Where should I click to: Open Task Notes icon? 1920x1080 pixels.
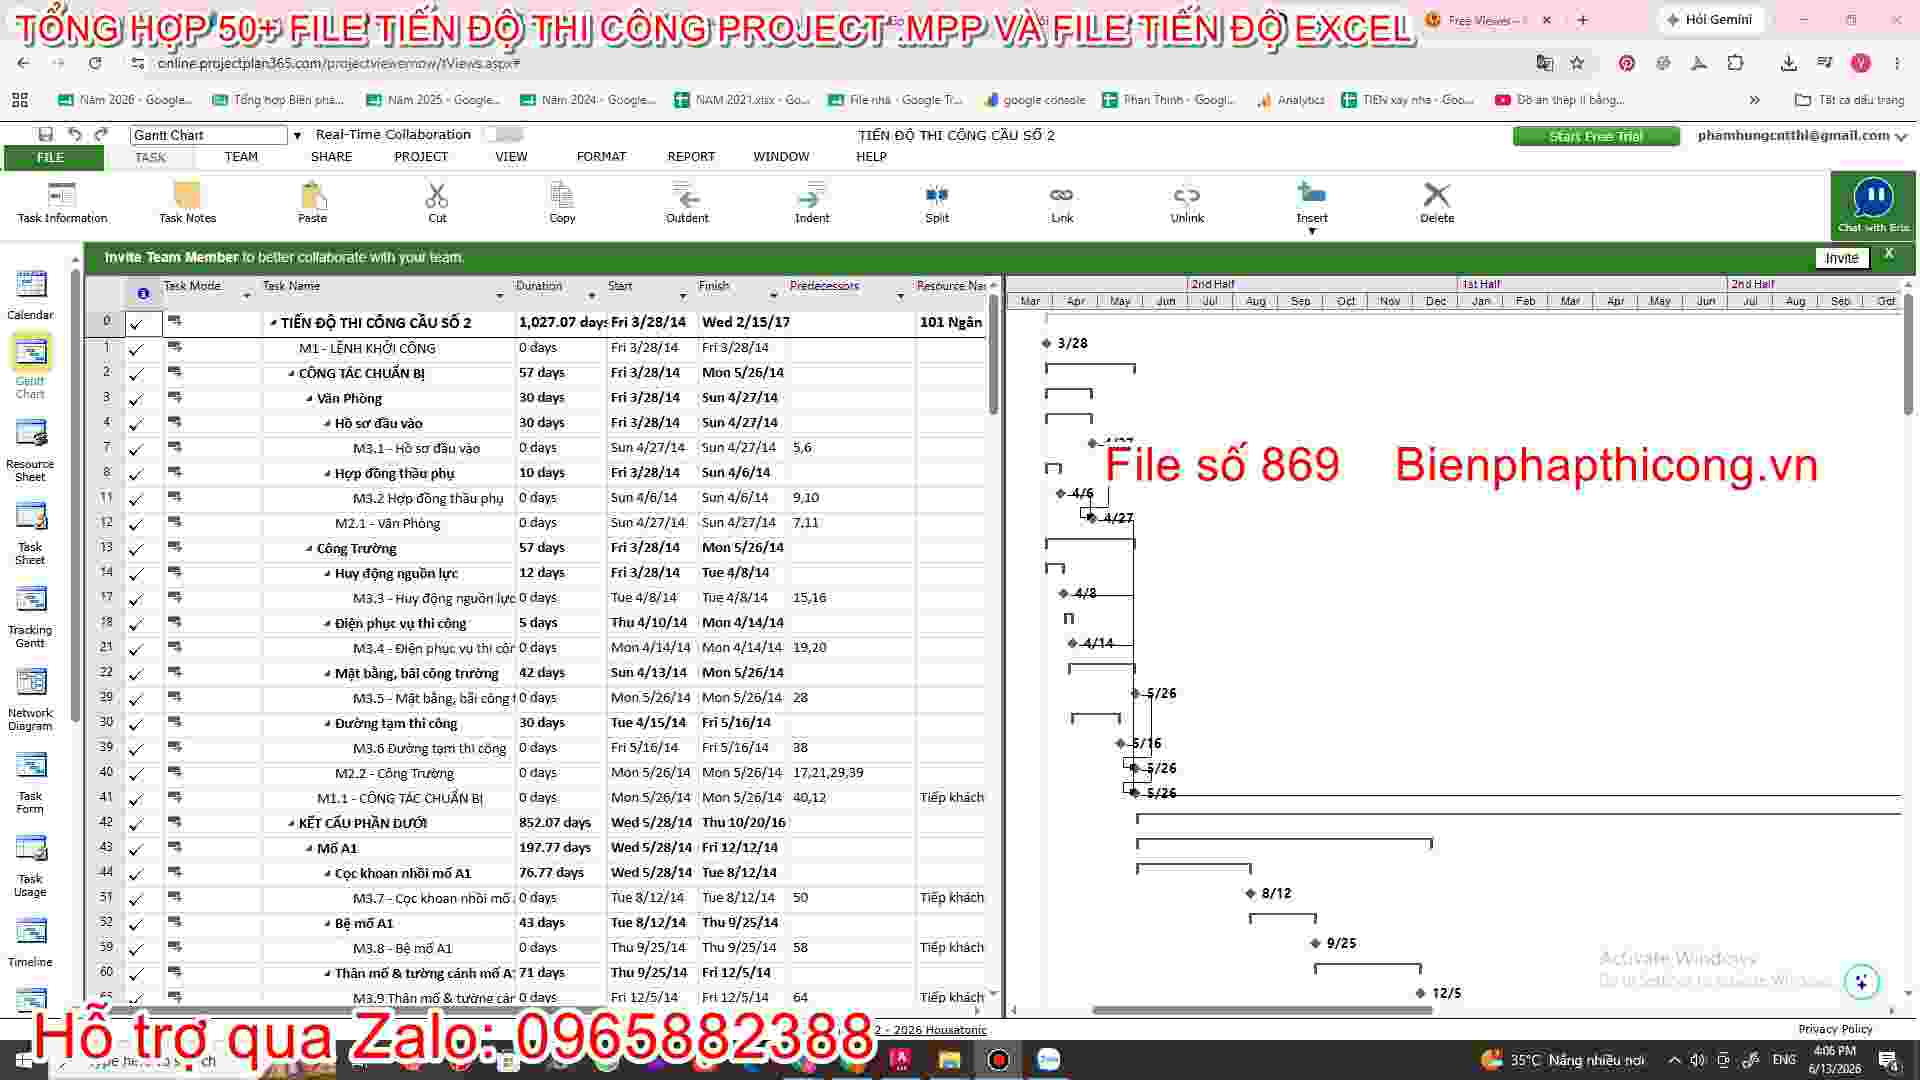click(187, 195)
